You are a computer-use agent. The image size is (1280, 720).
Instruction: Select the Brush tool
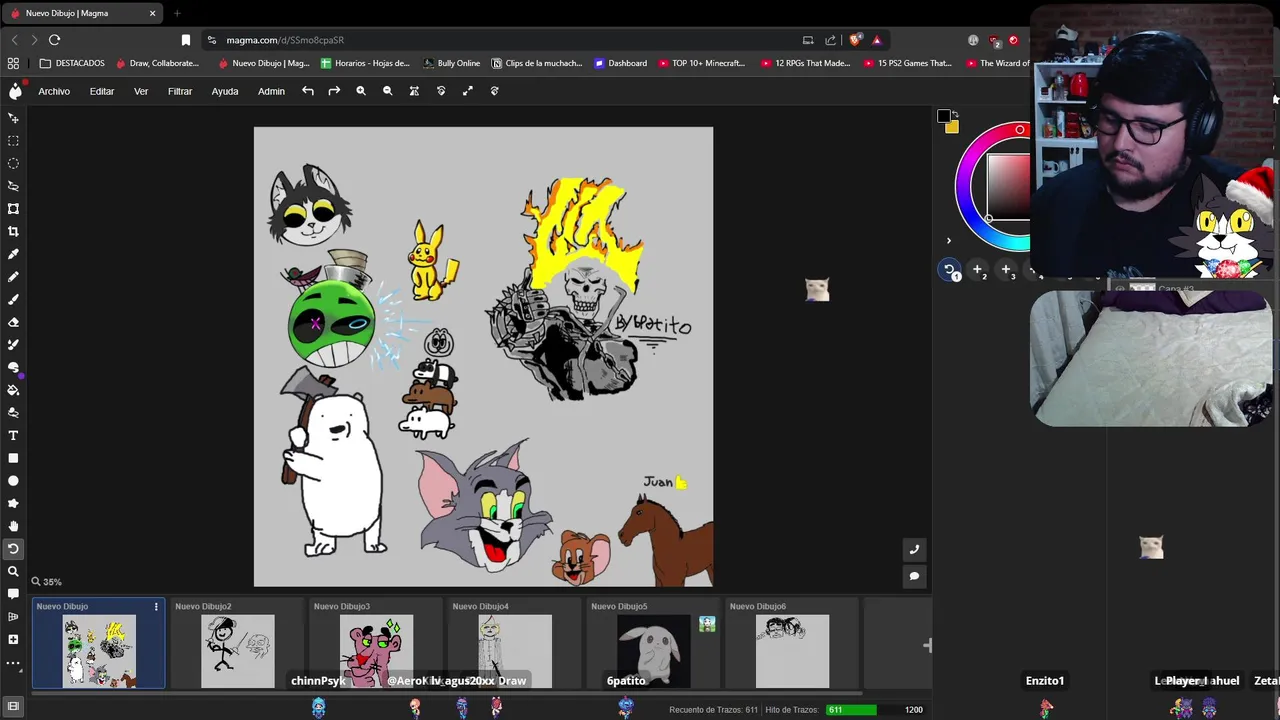click(x=13, y=299)
